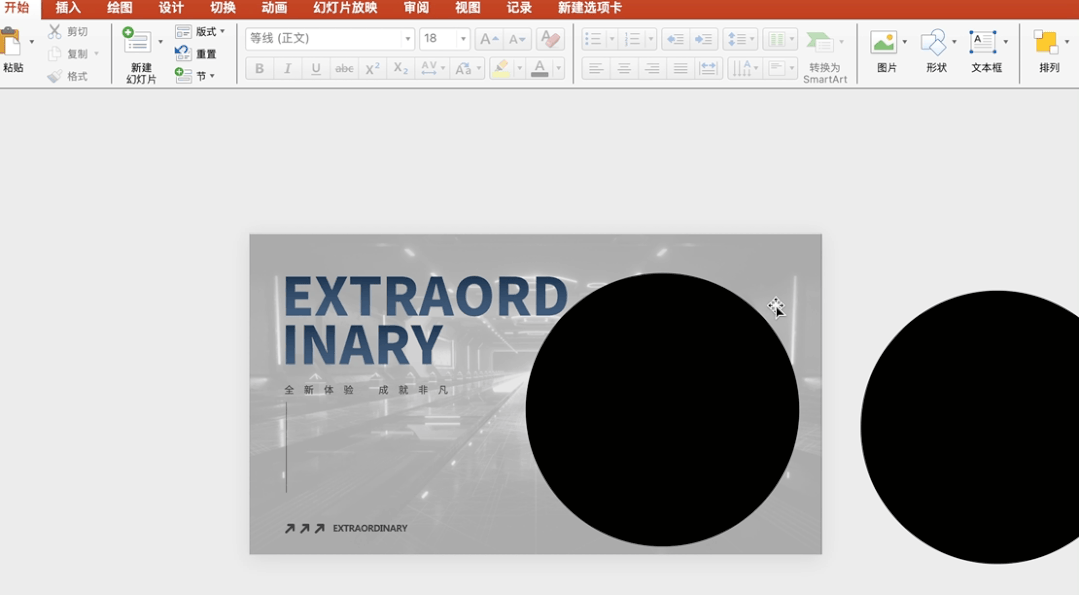
Task: Open the Layout (版式) menu
Action: [200, 32]
